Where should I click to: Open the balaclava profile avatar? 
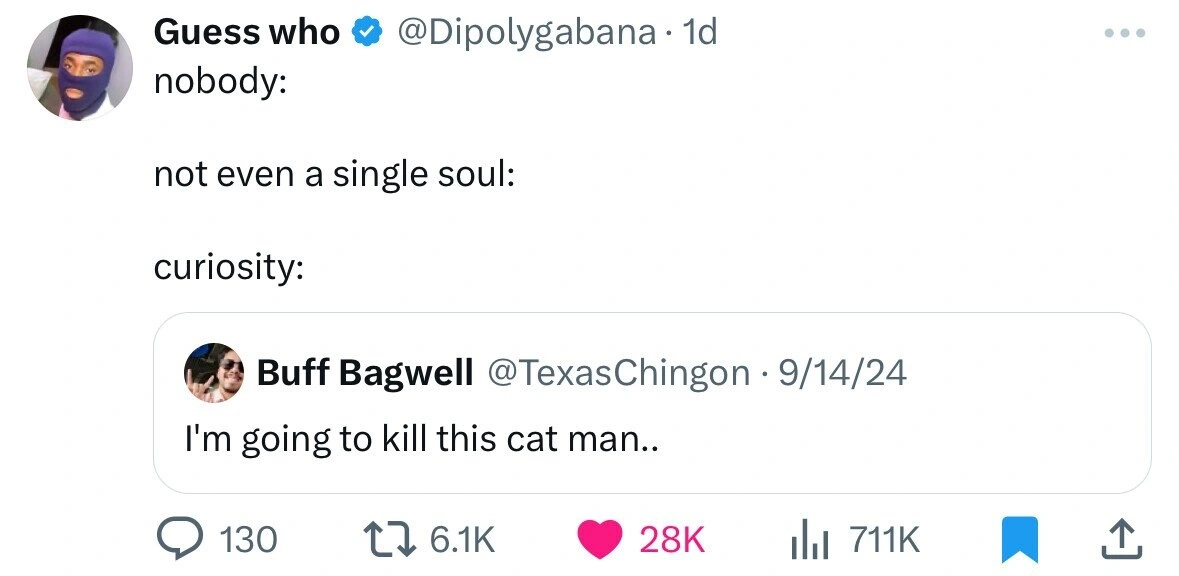(x=80, y=68)
